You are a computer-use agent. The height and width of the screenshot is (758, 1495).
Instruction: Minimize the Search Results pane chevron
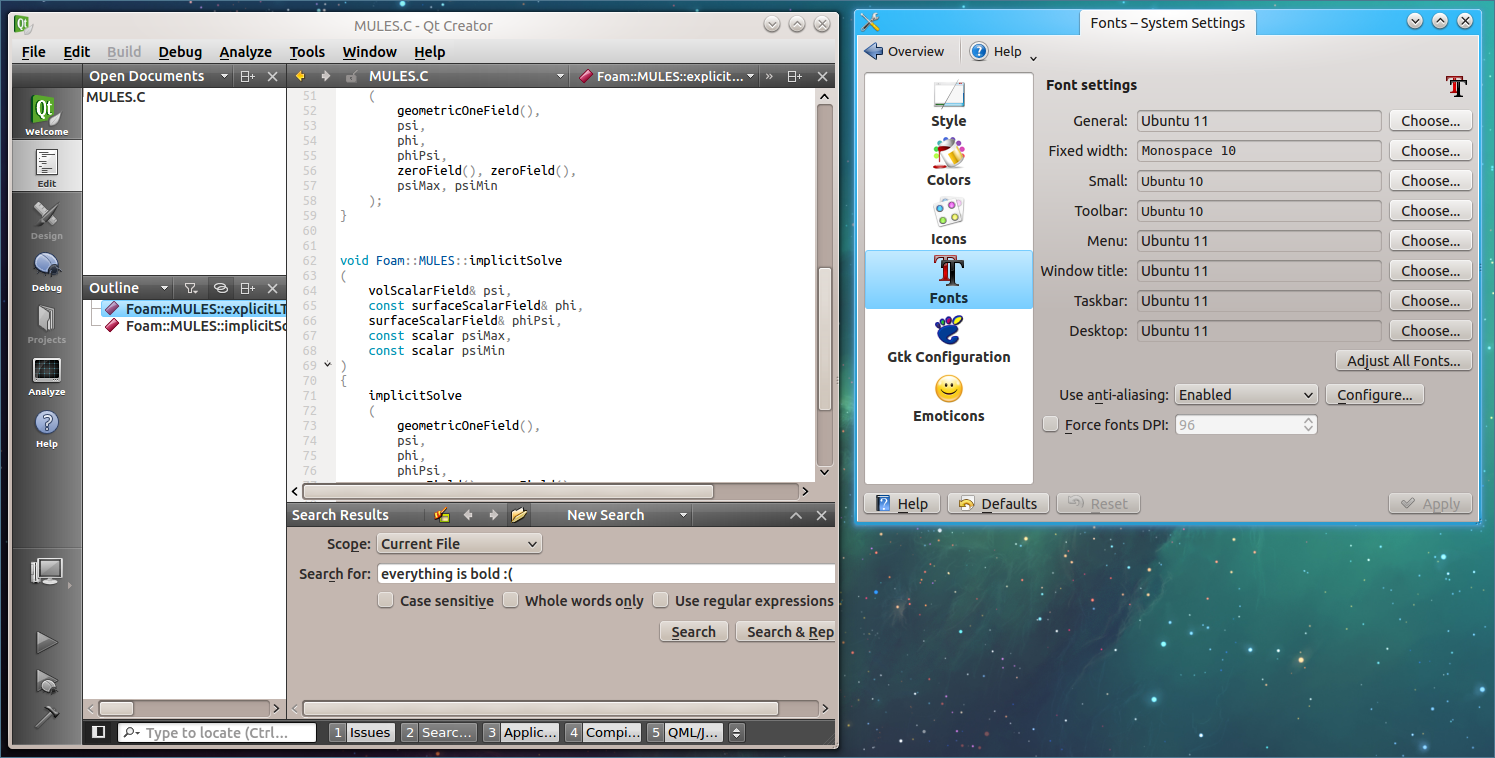[796, 515]
